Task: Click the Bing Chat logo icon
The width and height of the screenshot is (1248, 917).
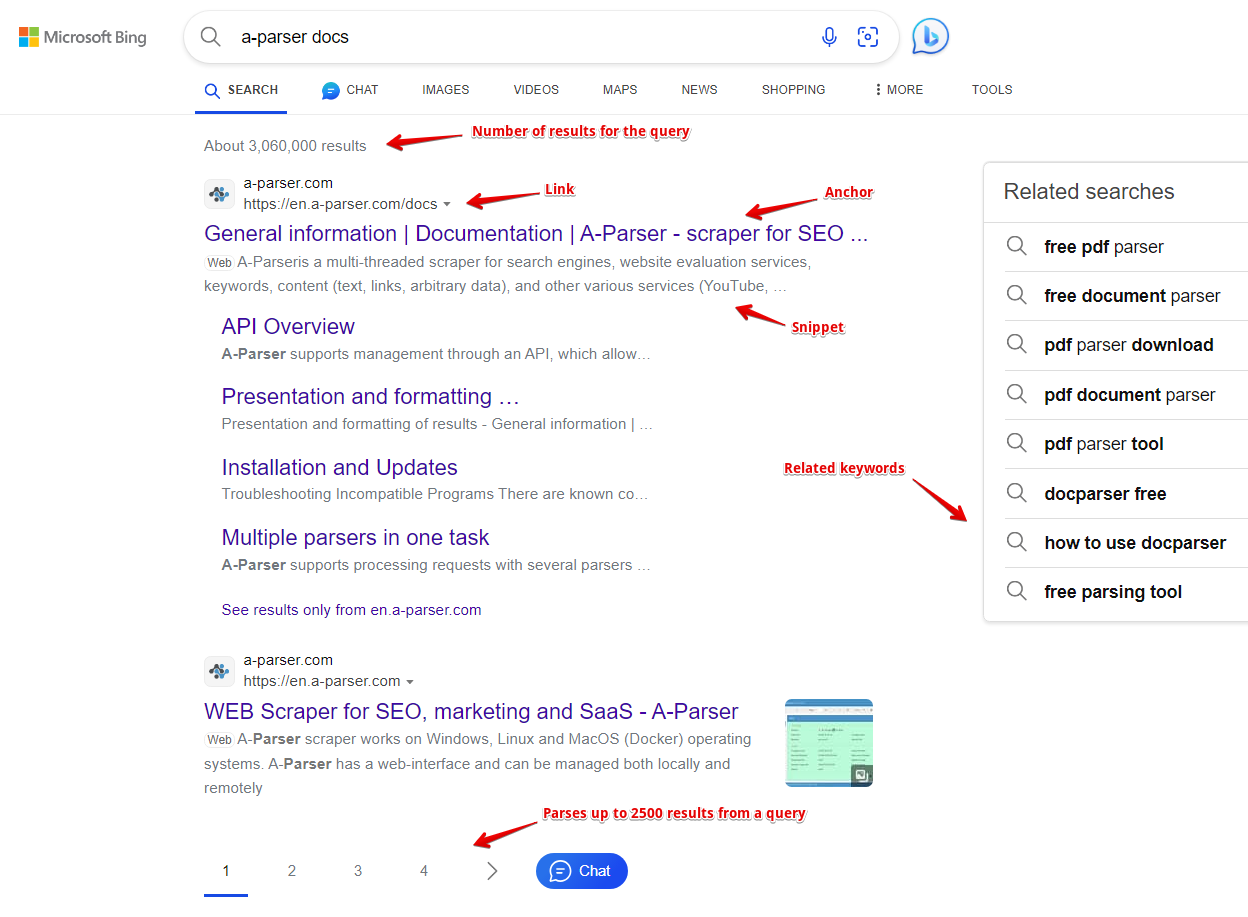Action: [x=931, y=37]
